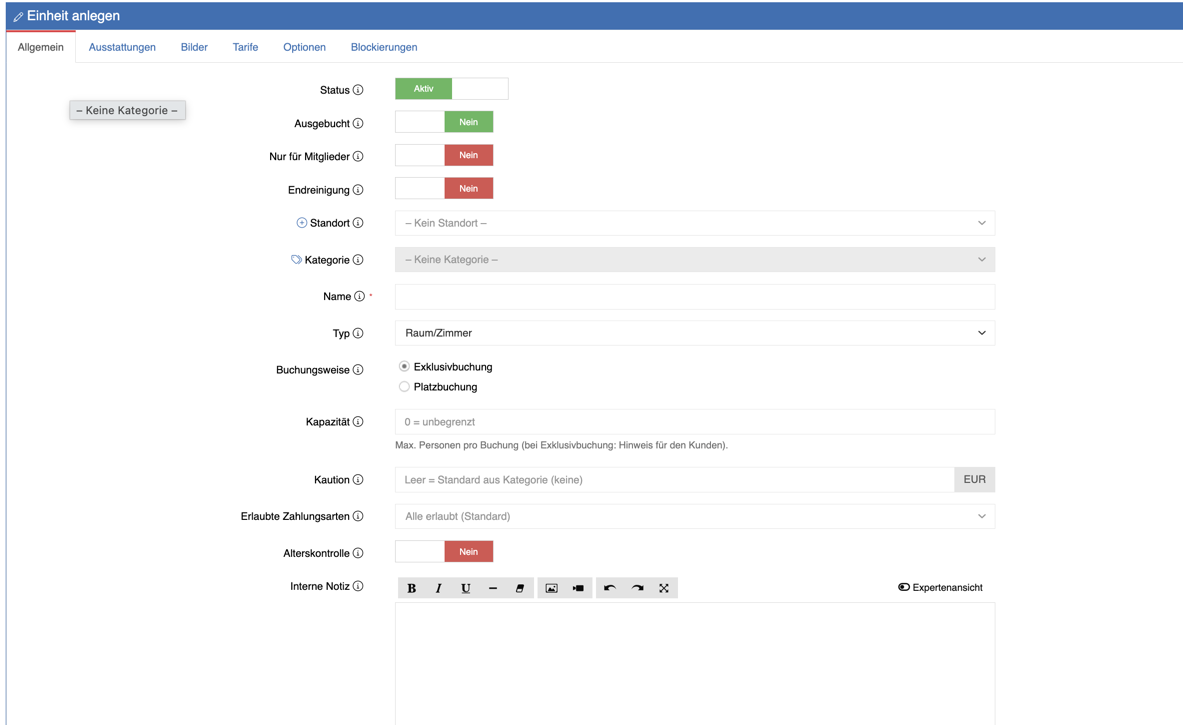Viewport: 1183px width, 725px height.
Task: Click info icon next to Standort
Action: click(358, 223)
